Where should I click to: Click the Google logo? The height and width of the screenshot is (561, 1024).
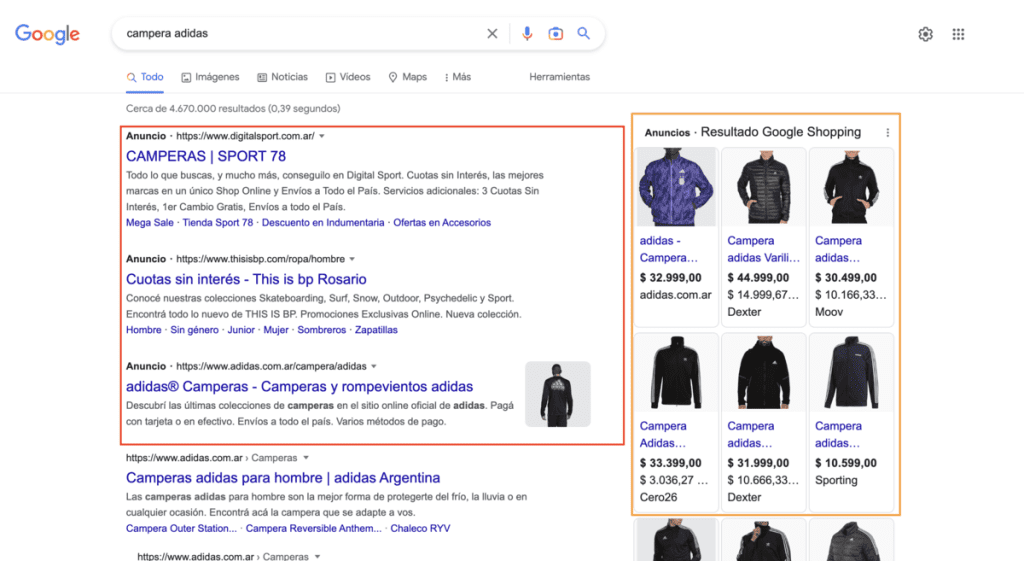pos(47,34)
